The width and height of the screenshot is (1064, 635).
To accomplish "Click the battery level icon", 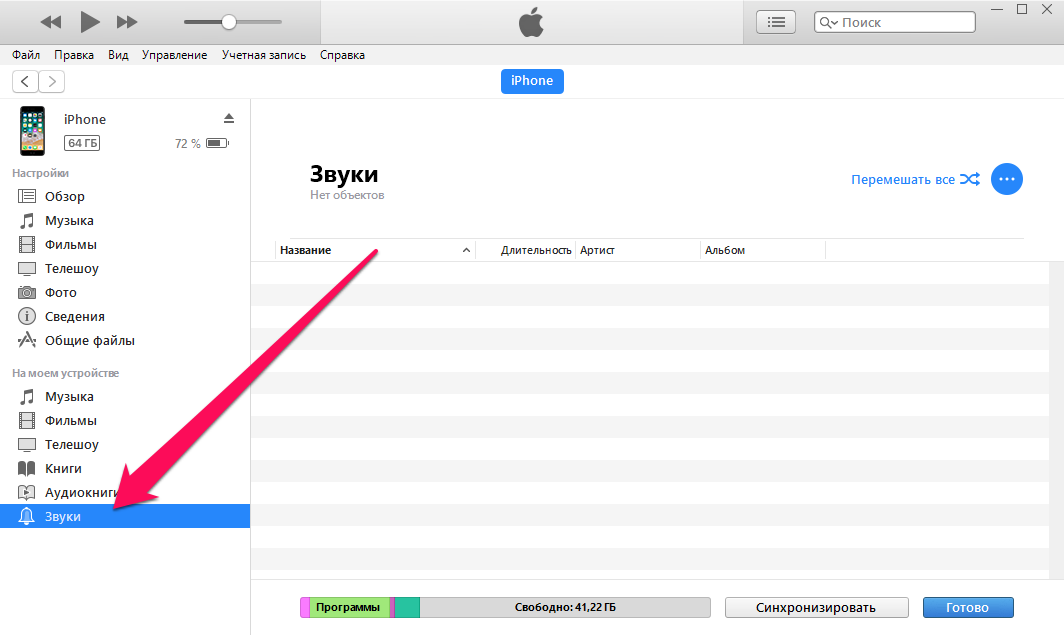I will [217, 143].
